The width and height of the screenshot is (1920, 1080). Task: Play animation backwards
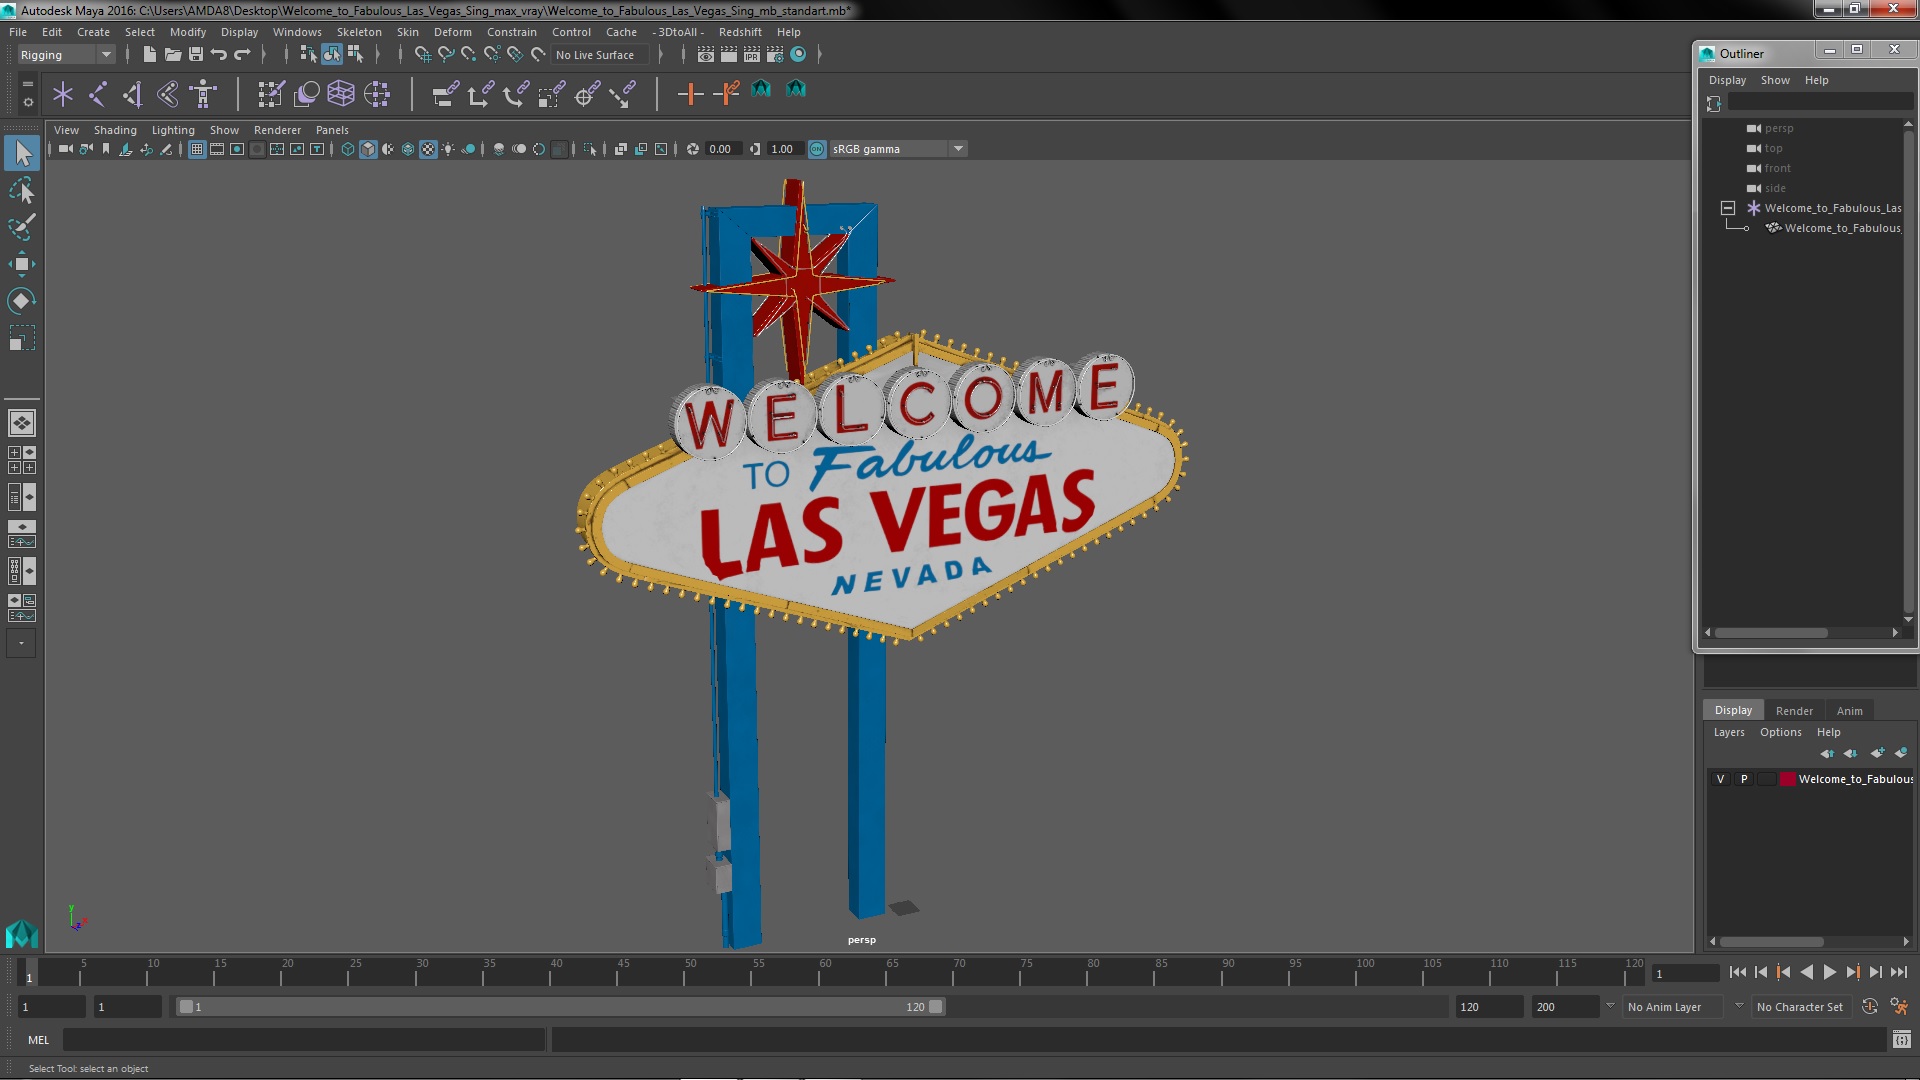(x=1806, y=972)
